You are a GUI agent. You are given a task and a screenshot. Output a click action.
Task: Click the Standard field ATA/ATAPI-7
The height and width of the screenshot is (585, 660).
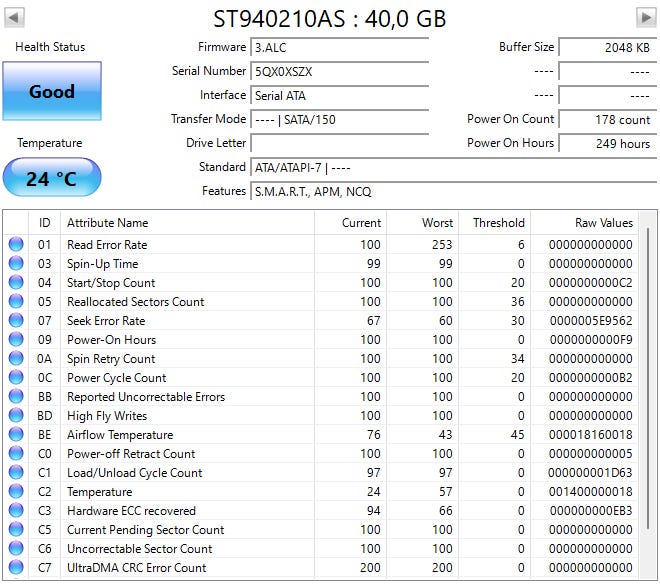tap(453, 168)
